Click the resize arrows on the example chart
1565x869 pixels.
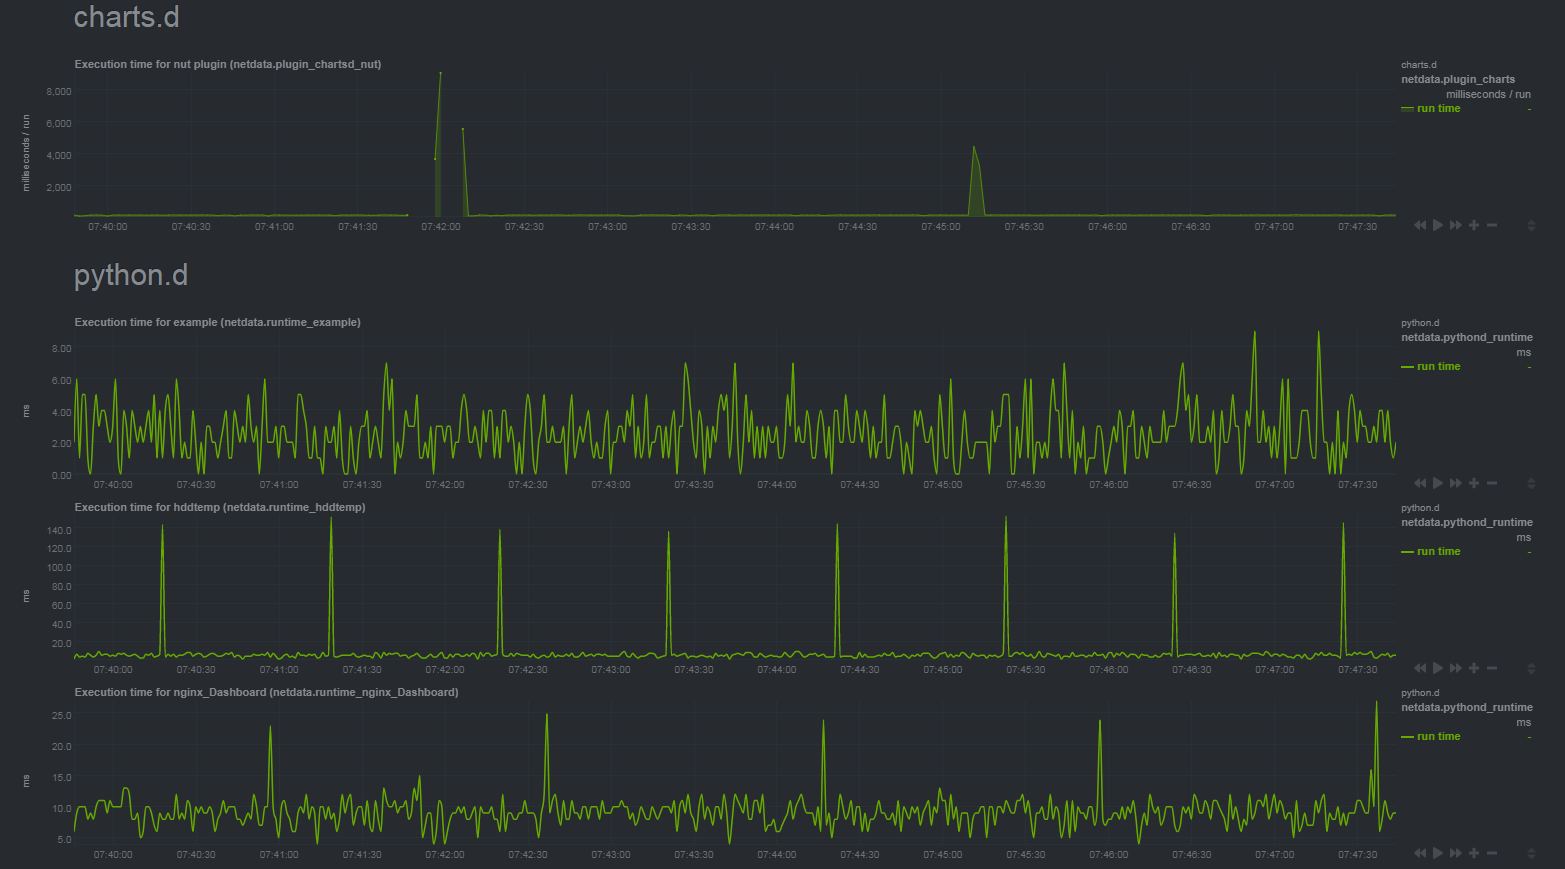(1530, 483)
